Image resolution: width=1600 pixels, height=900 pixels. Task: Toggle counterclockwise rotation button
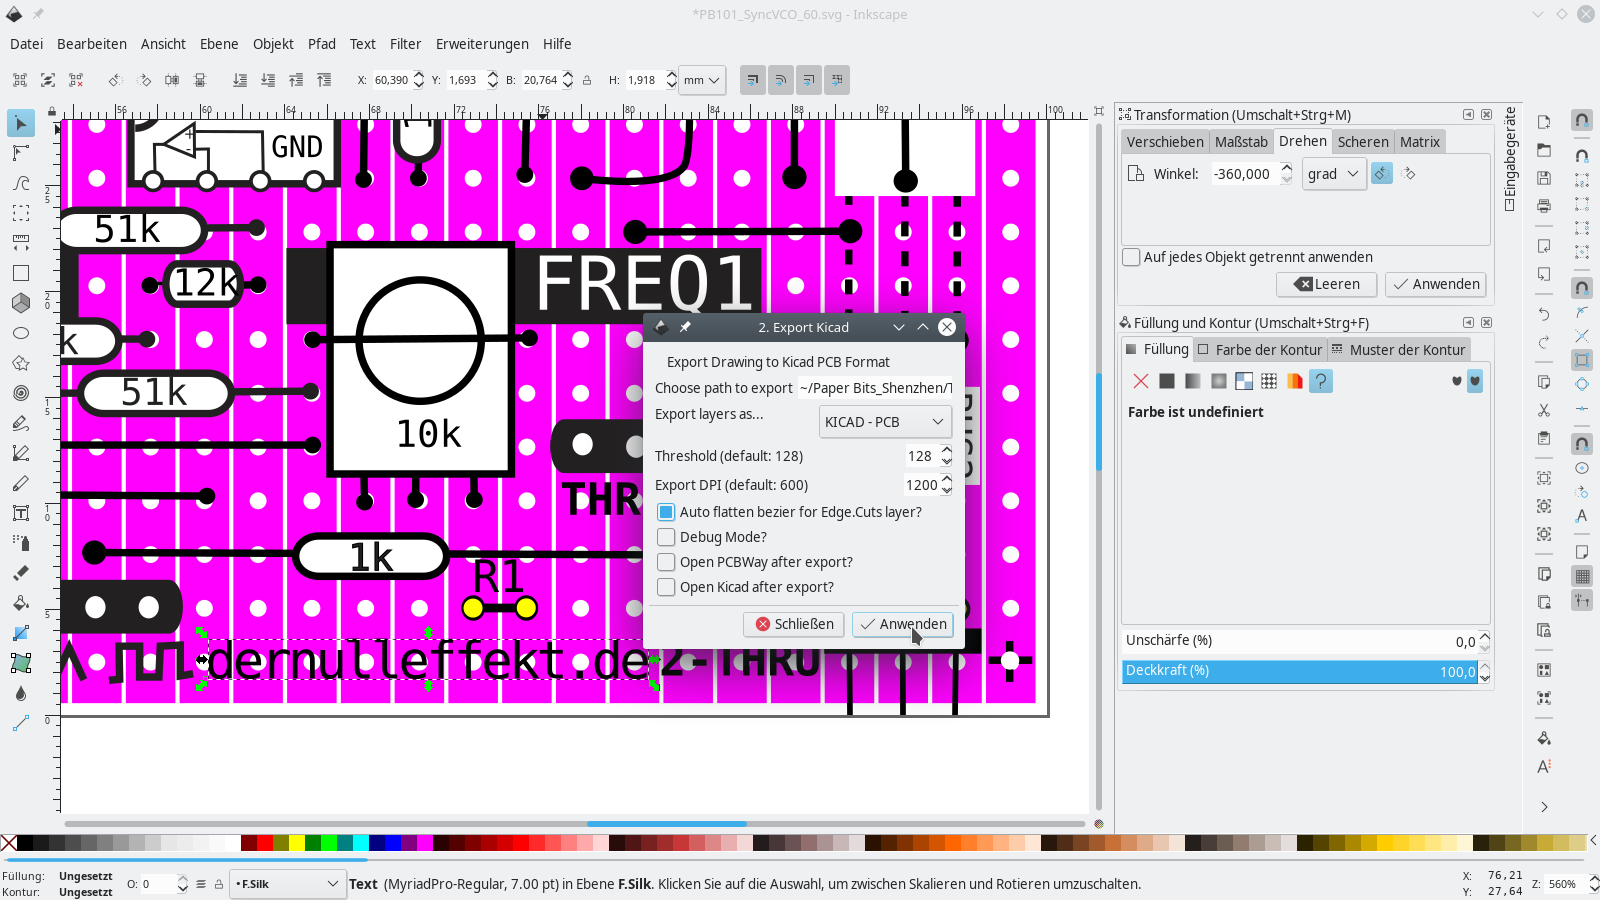point(1381,173)
